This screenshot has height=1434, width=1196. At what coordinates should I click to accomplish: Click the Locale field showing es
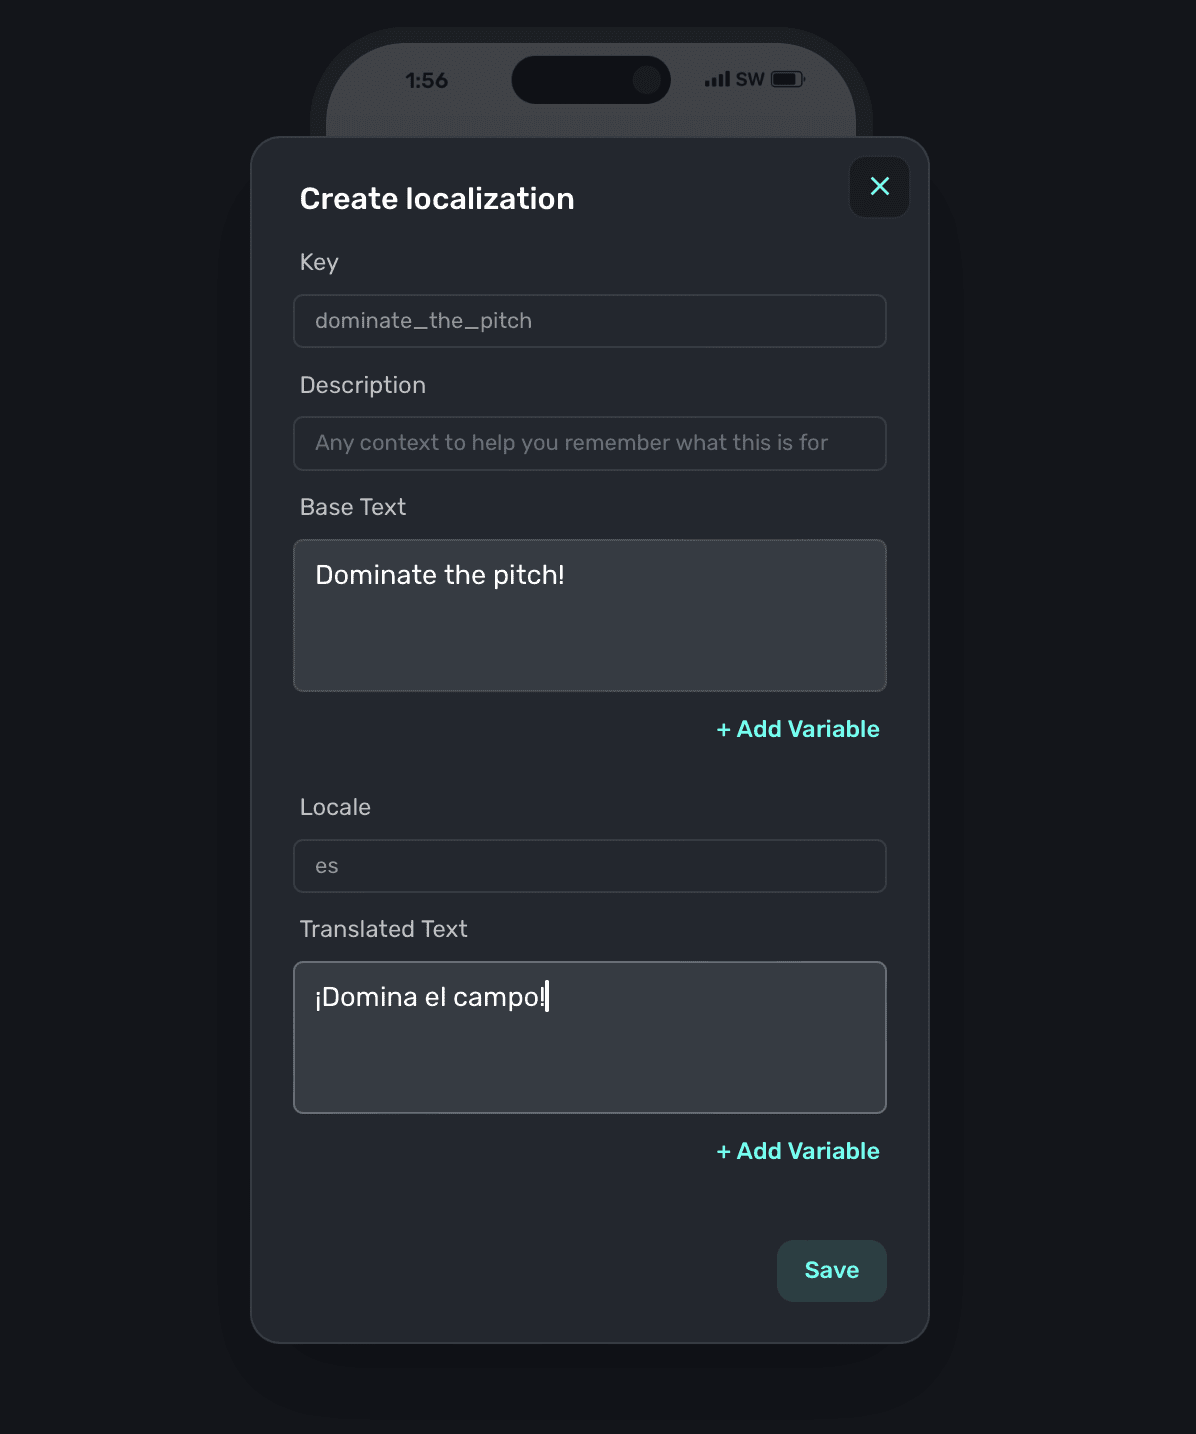pos(590,866)
